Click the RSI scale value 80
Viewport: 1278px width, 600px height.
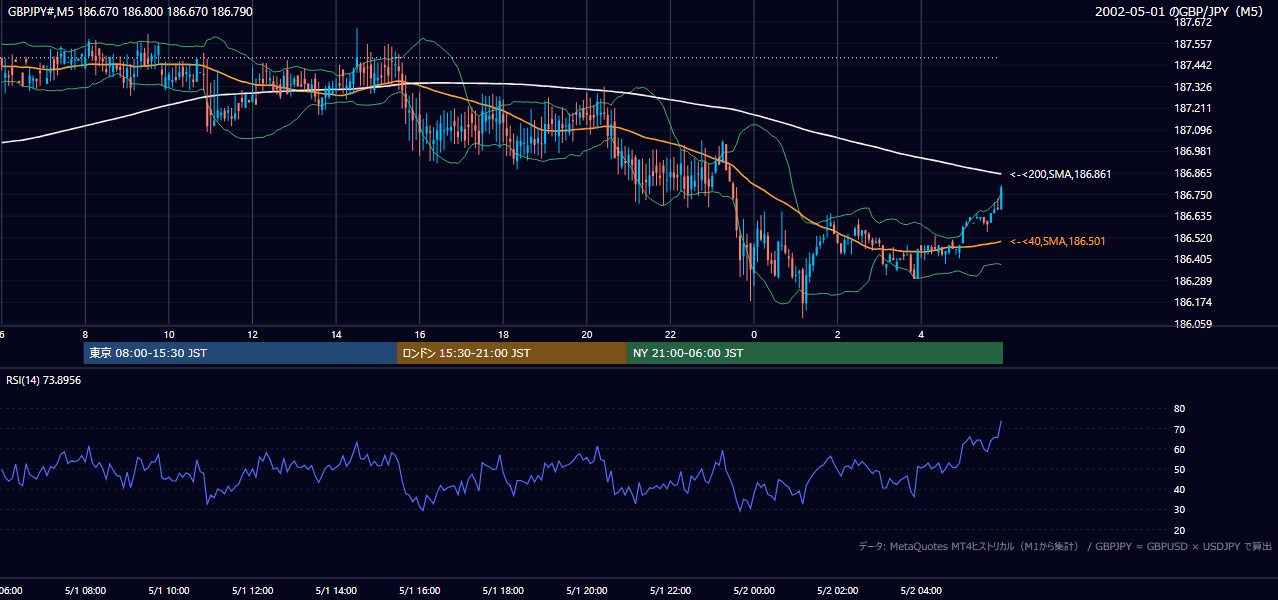tap(1179, 409)
